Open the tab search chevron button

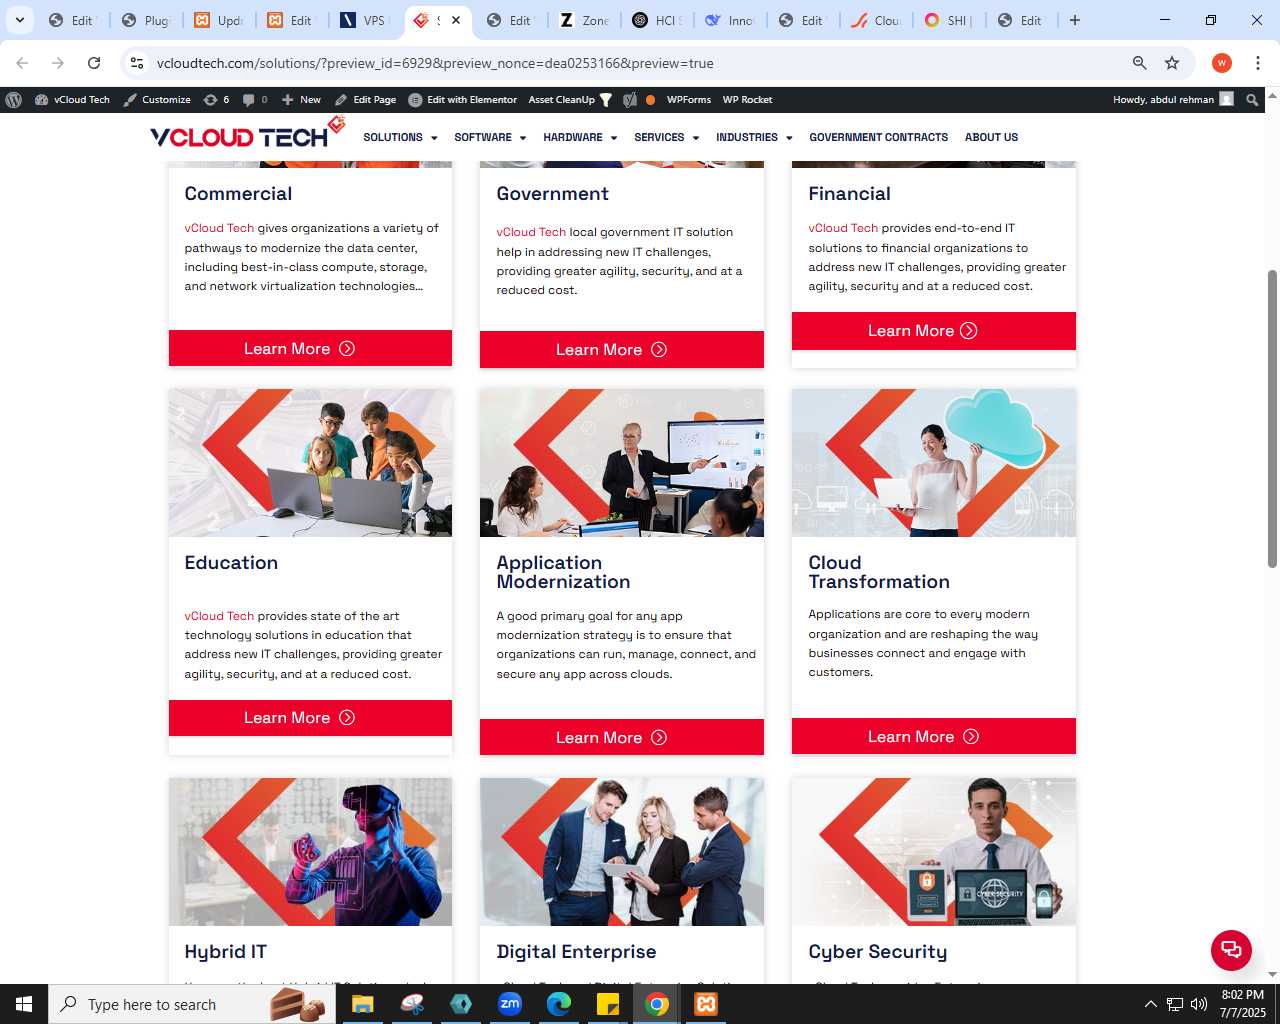tap(19, 20)
